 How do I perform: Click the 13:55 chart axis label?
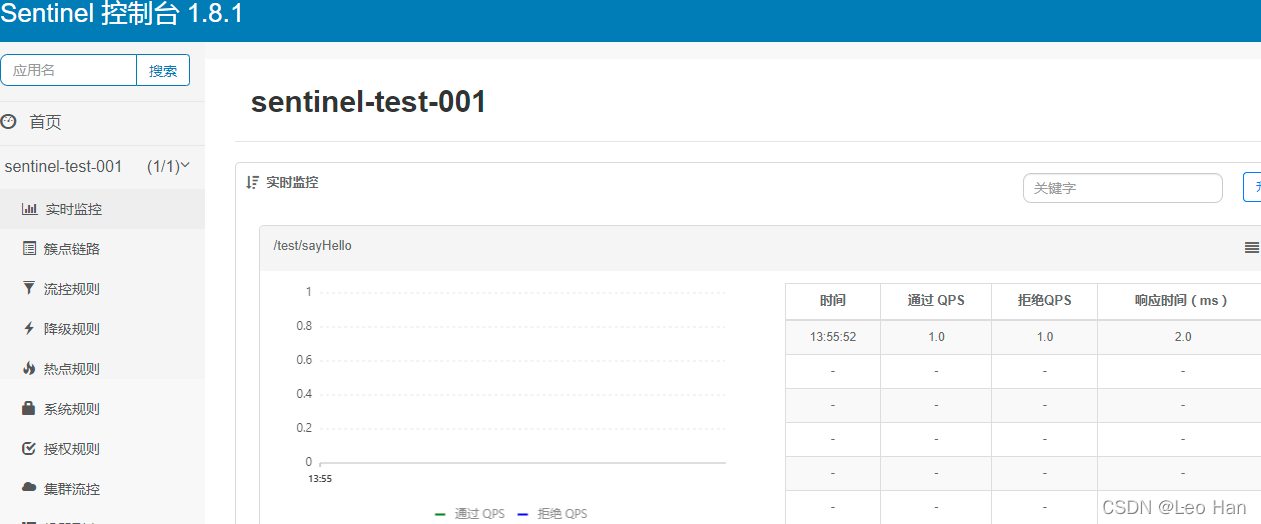[x=320, y=479]
